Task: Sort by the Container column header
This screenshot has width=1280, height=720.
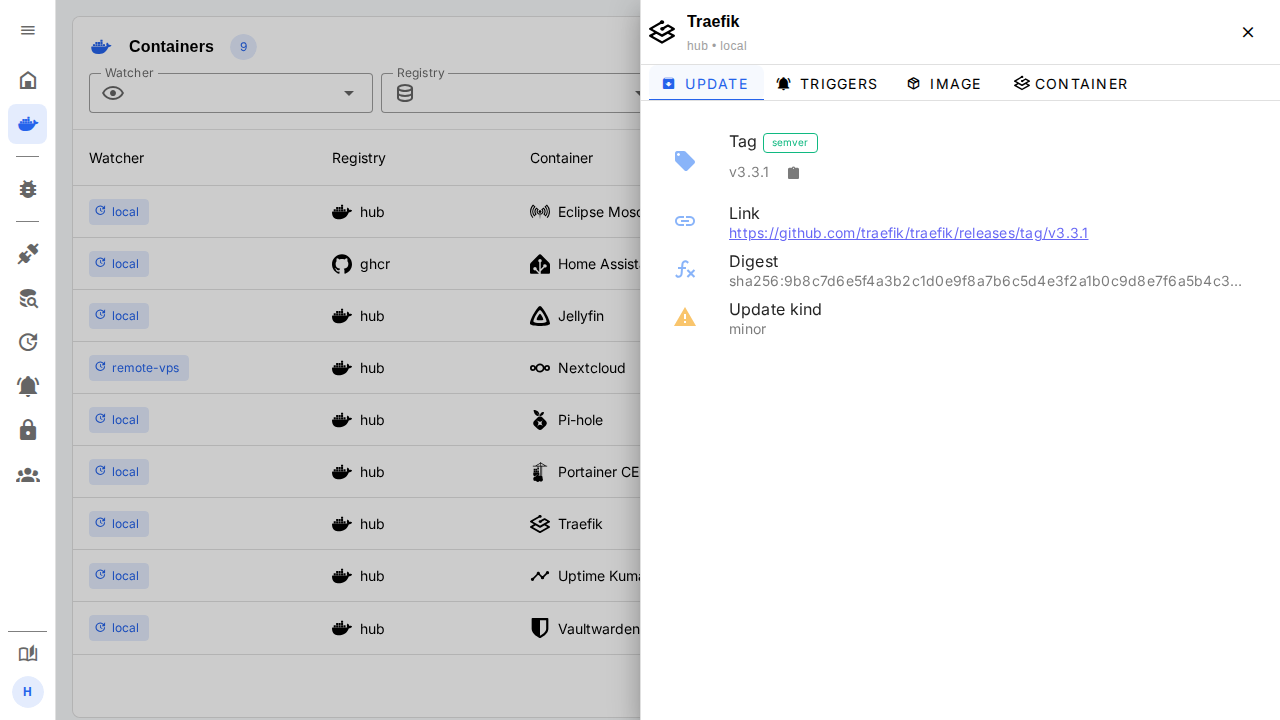Action: 561,158
